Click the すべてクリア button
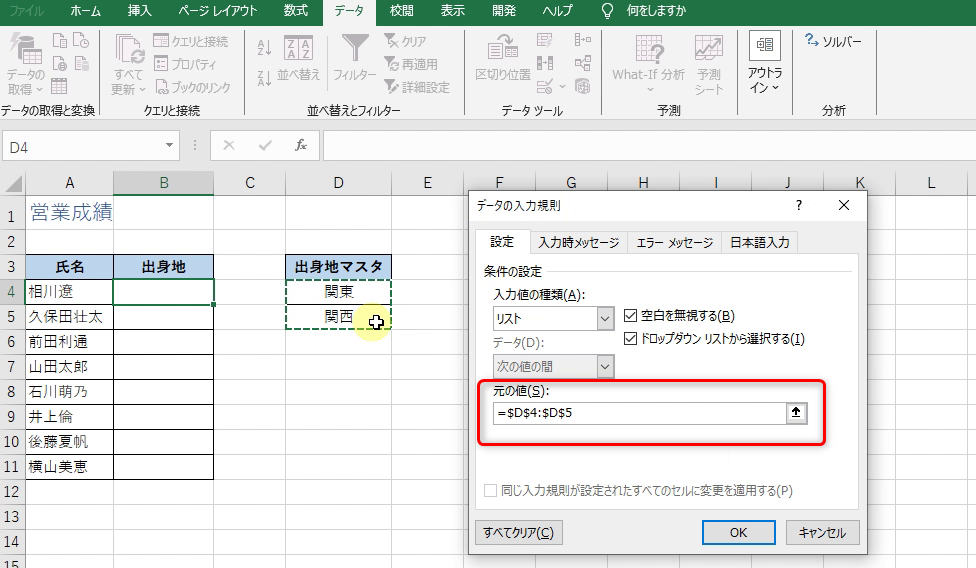This screenshot has width=976, height=568. (518, 532)
